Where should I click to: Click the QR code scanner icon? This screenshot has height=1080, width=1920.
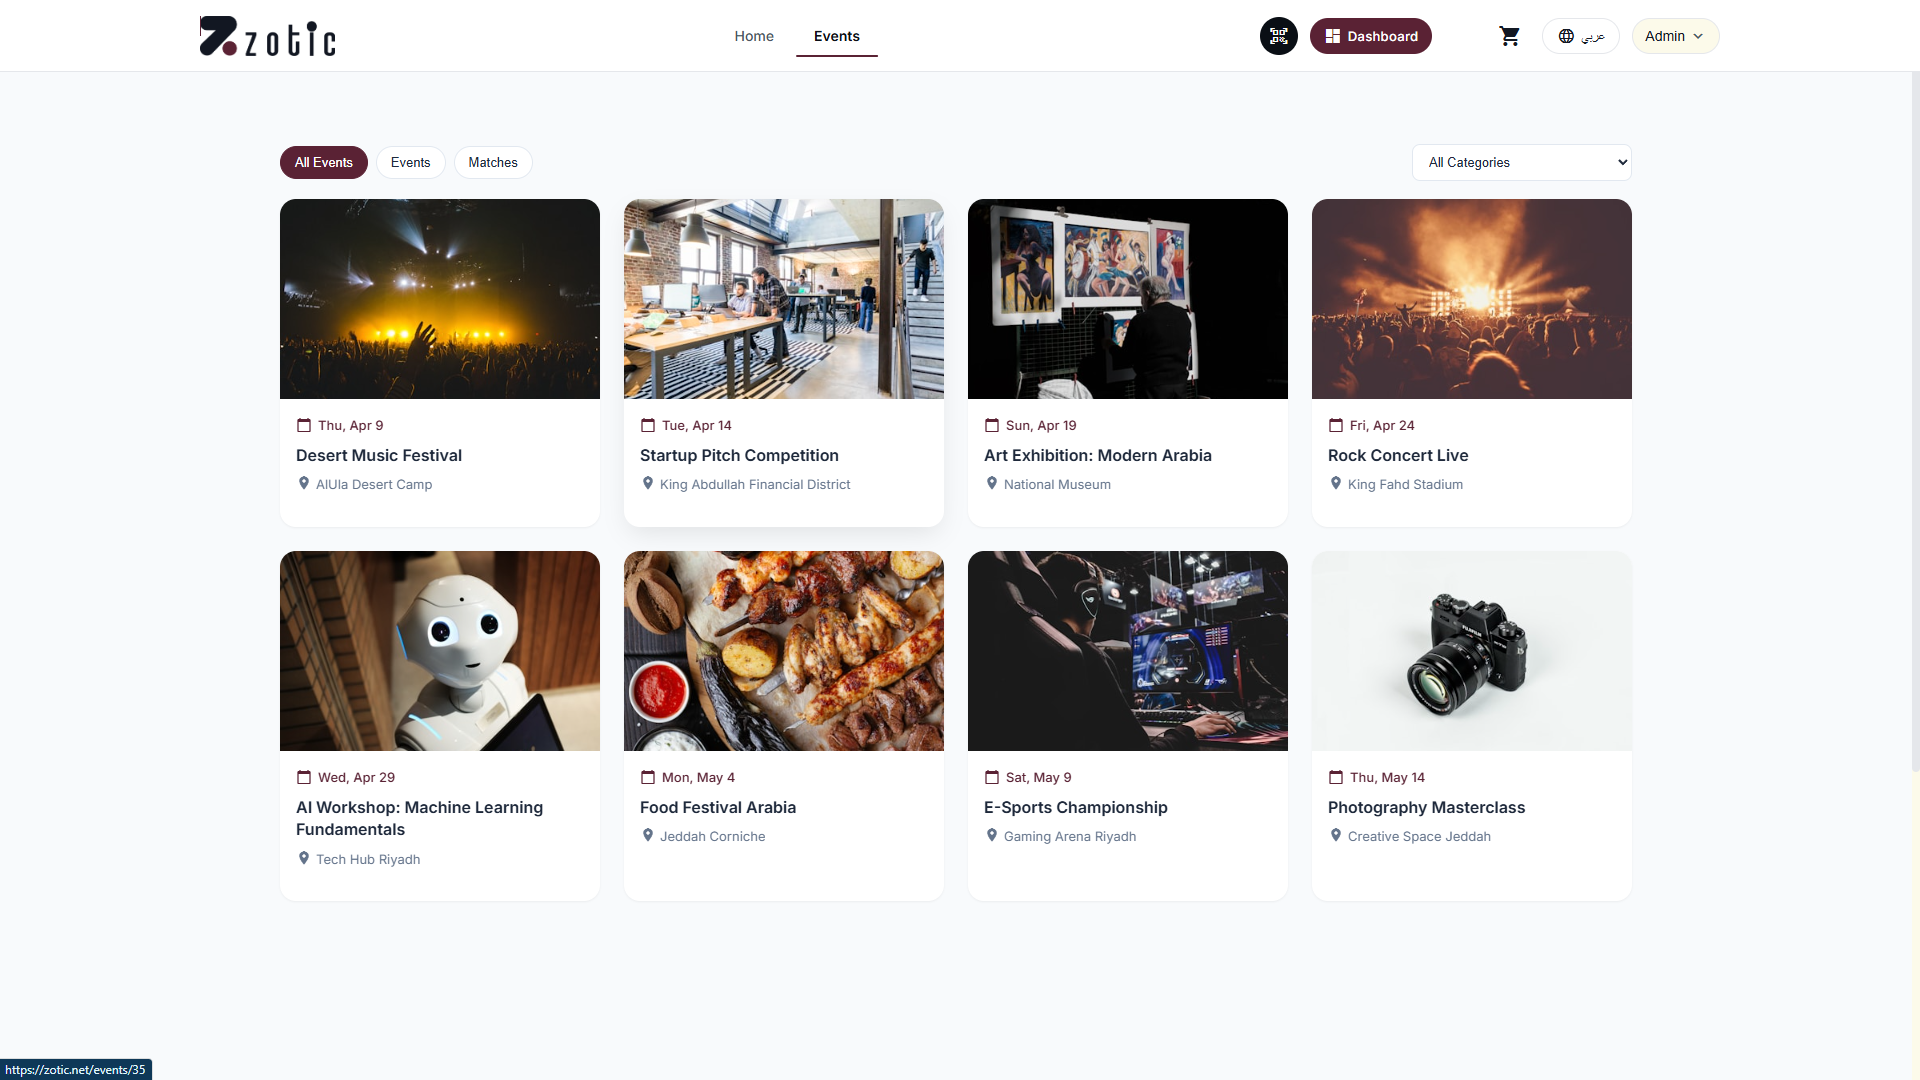pyautogui.click(x=1278, y=35)
